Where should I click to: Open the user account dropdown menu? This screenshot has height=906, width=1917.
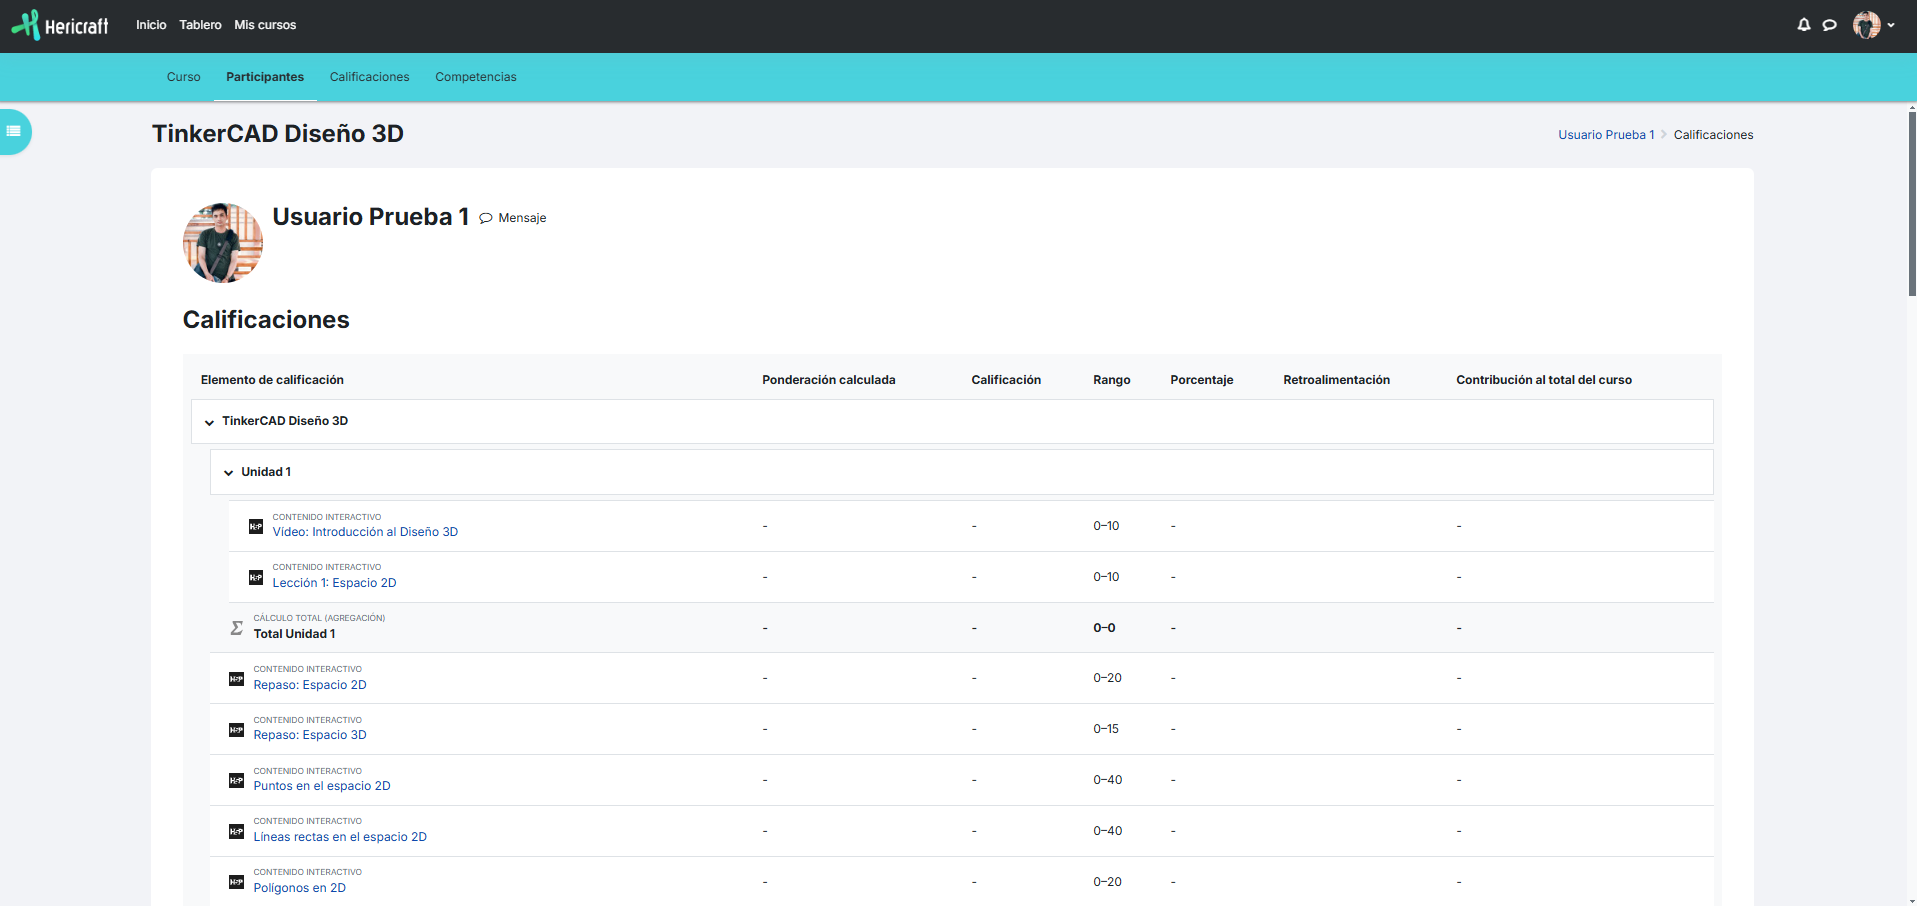(1873, 25)
